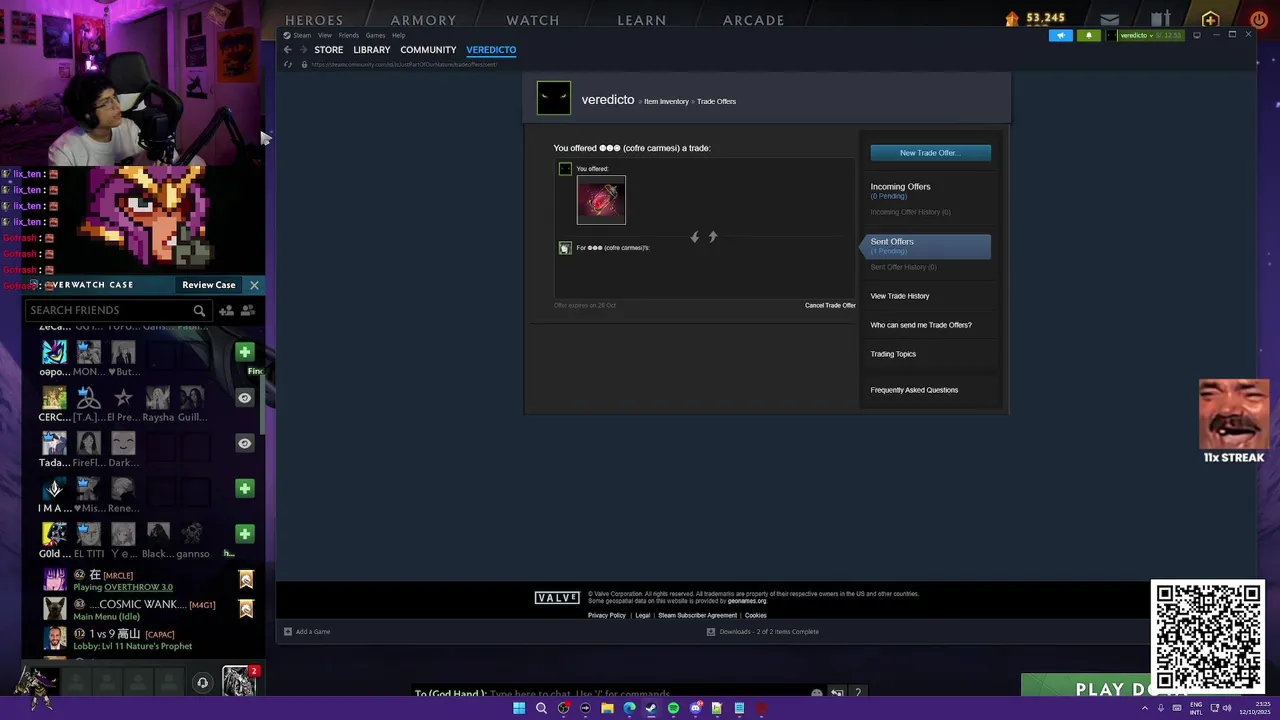Open the Legal footer link

643,616
